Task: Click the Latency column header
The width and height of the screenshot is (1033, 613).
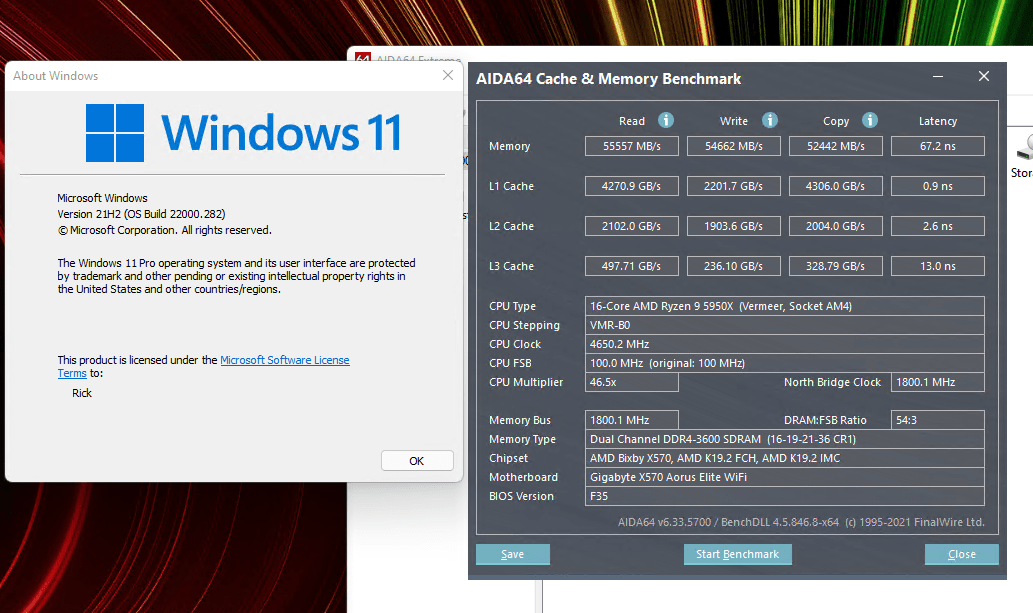Action: pos(938,121)
